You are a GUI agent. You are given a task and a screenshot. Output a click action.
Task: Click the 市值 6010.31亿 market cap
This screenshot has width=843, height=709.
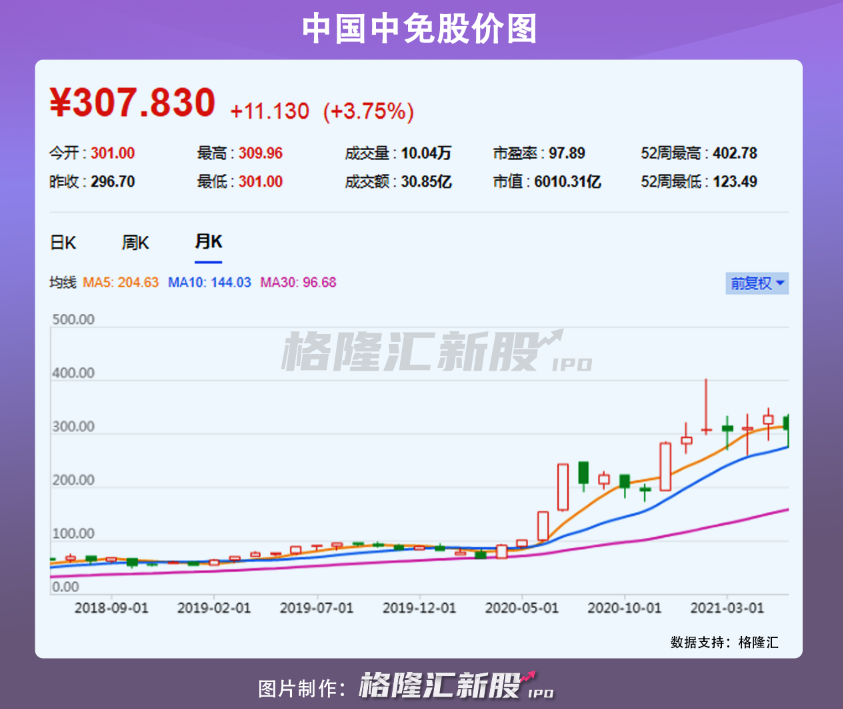547,182
